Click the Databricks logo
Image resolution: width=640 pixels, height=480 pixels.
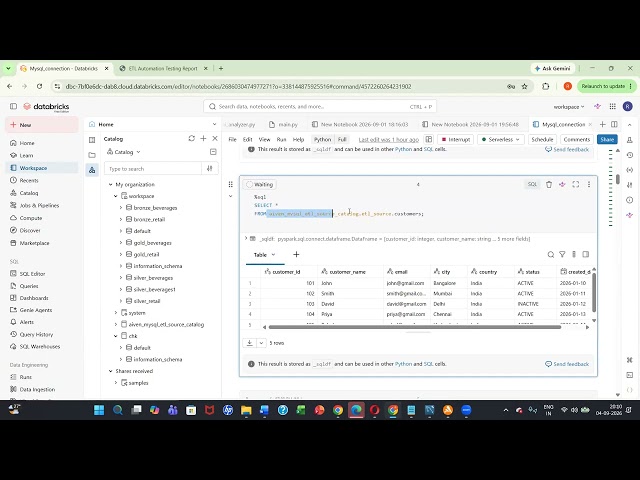pyautogui.click(x=46, y=107)
